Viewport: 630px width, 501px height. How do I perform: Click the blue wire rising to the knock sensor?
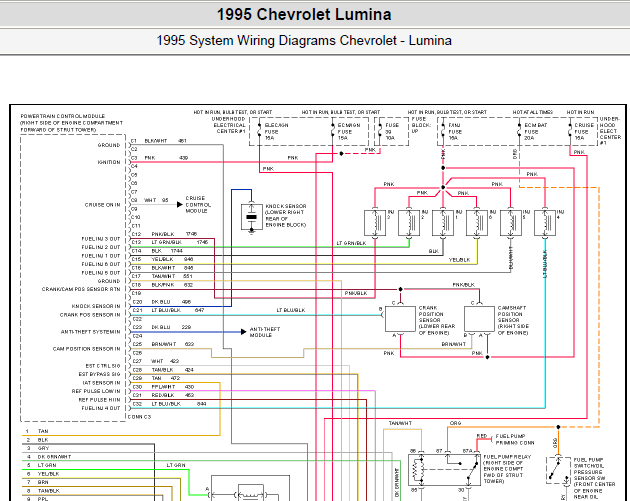click(x=231, y=248)
